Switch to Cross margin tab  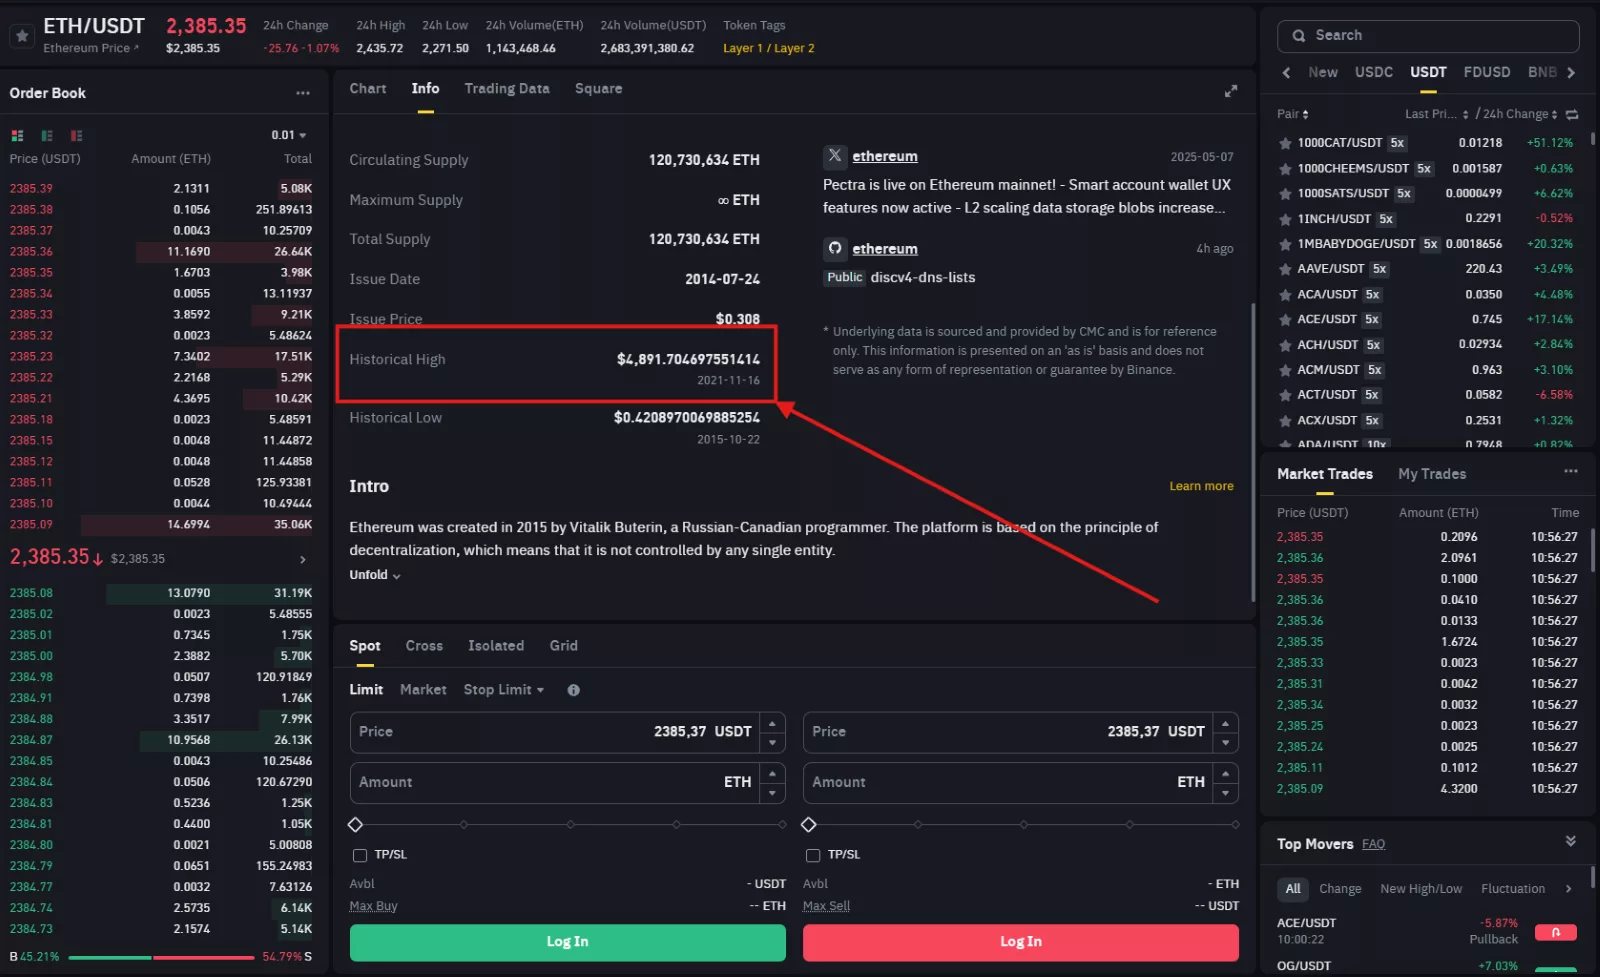[x=424, y=646]
